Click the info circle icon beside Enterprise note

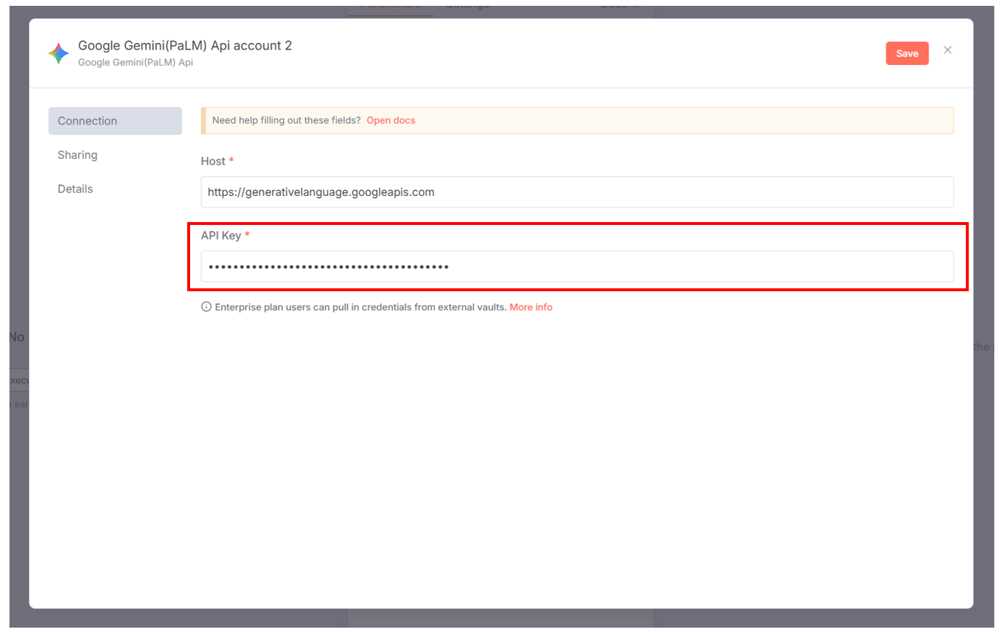tap(206, 307)
